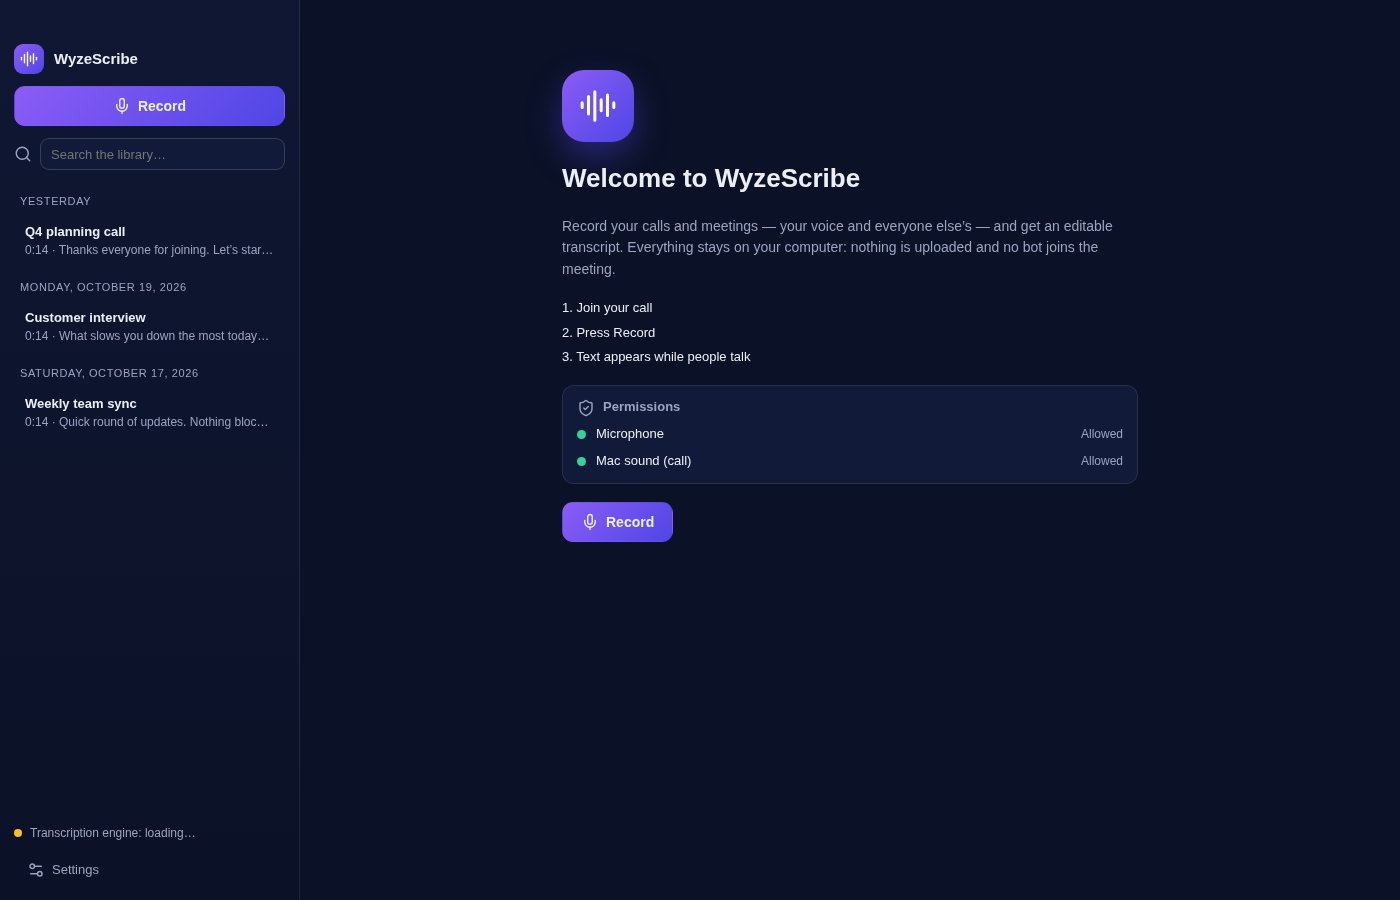Open the Q4 planning call recording
The width and height of the screenshot is (1400, 900).
(149, 240)
